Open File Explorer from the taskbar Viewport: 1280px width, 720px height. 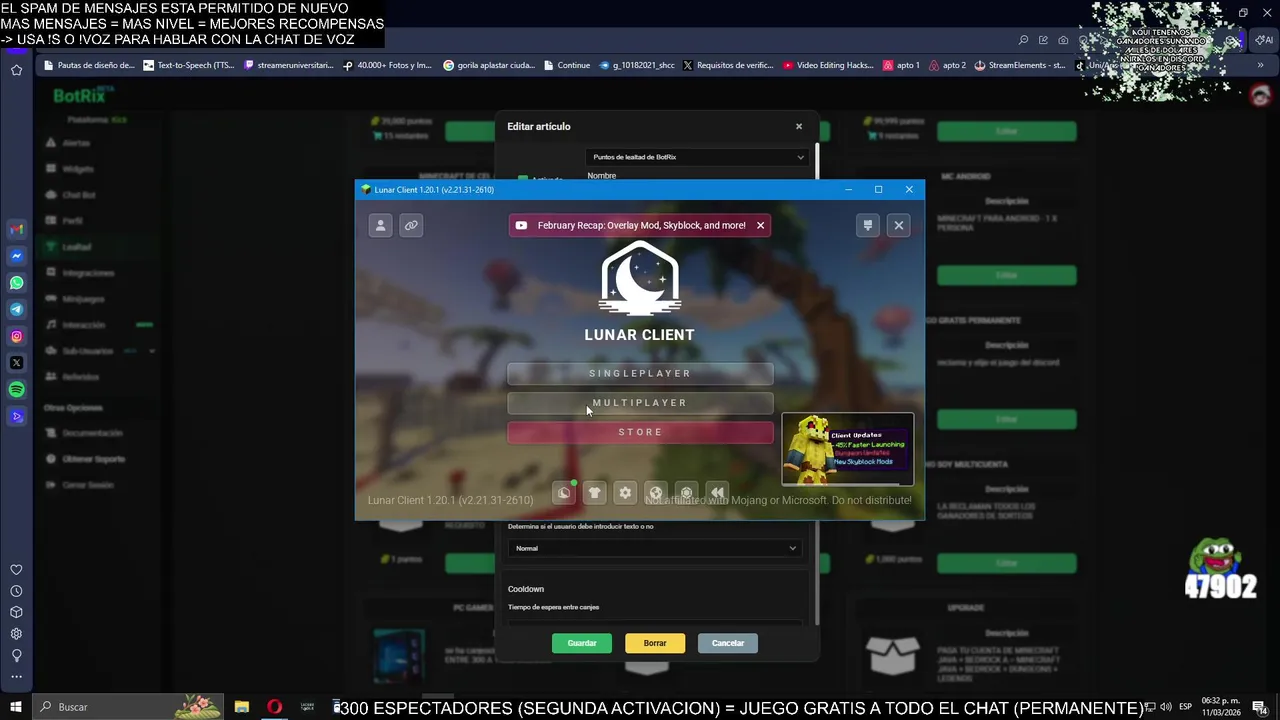[x=241, y=707]
